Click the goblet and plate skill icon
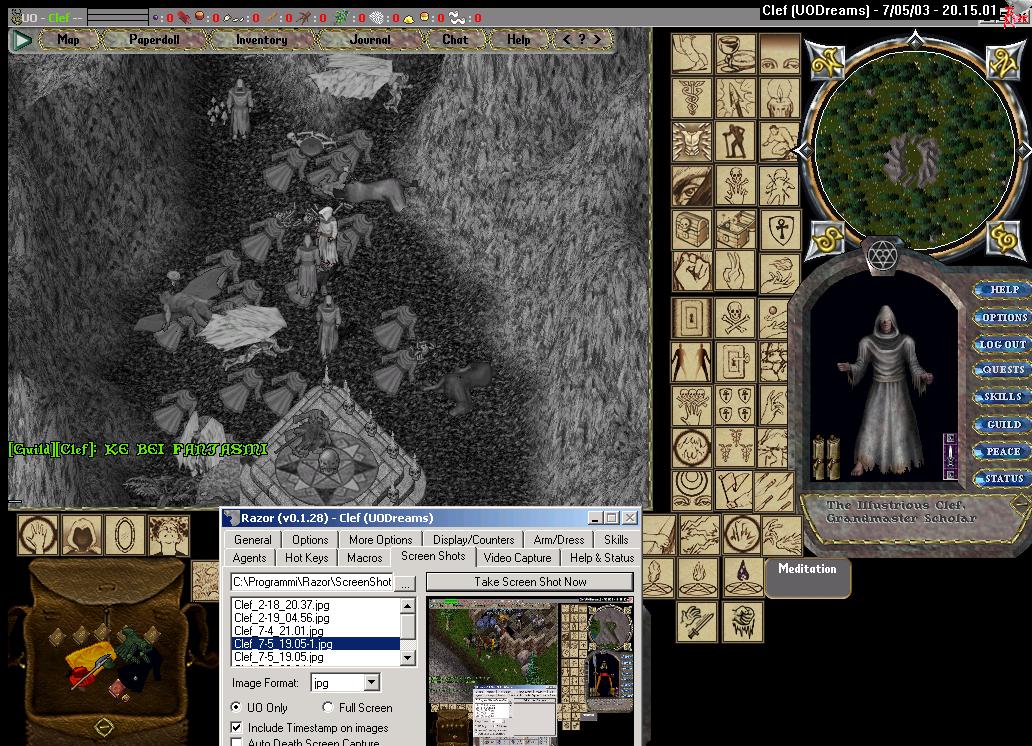1032x746 pixels. (x=735, y=53)
